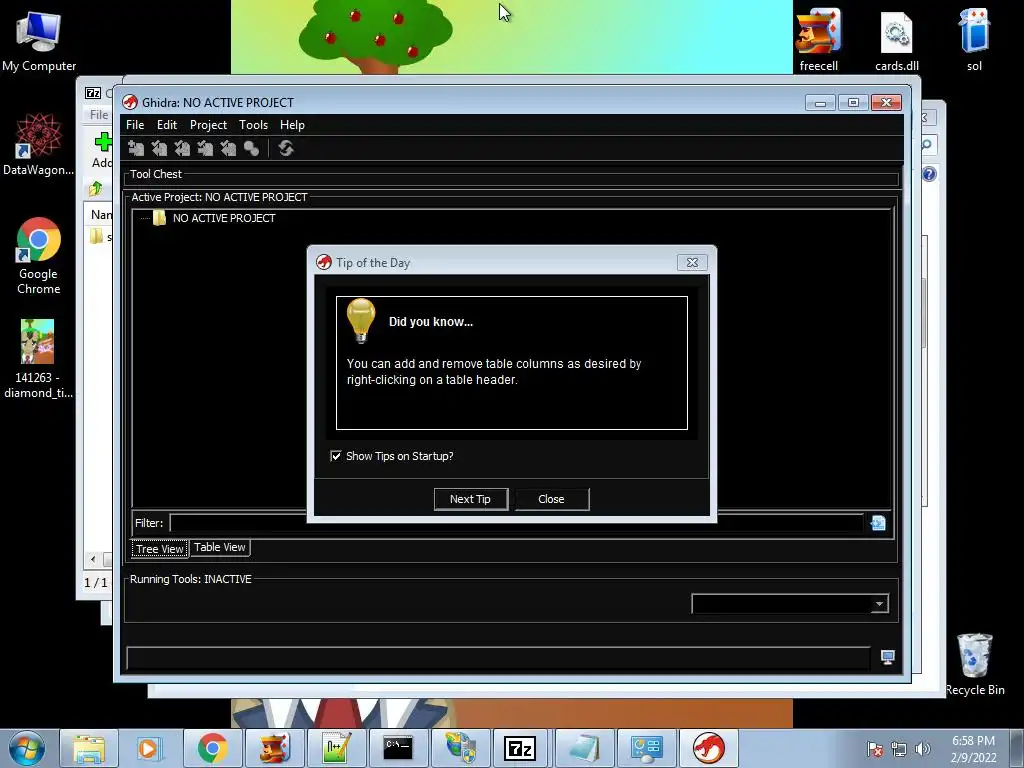Switch to the Table View tab
The image size is (1024, 768).
click(219, 547)
